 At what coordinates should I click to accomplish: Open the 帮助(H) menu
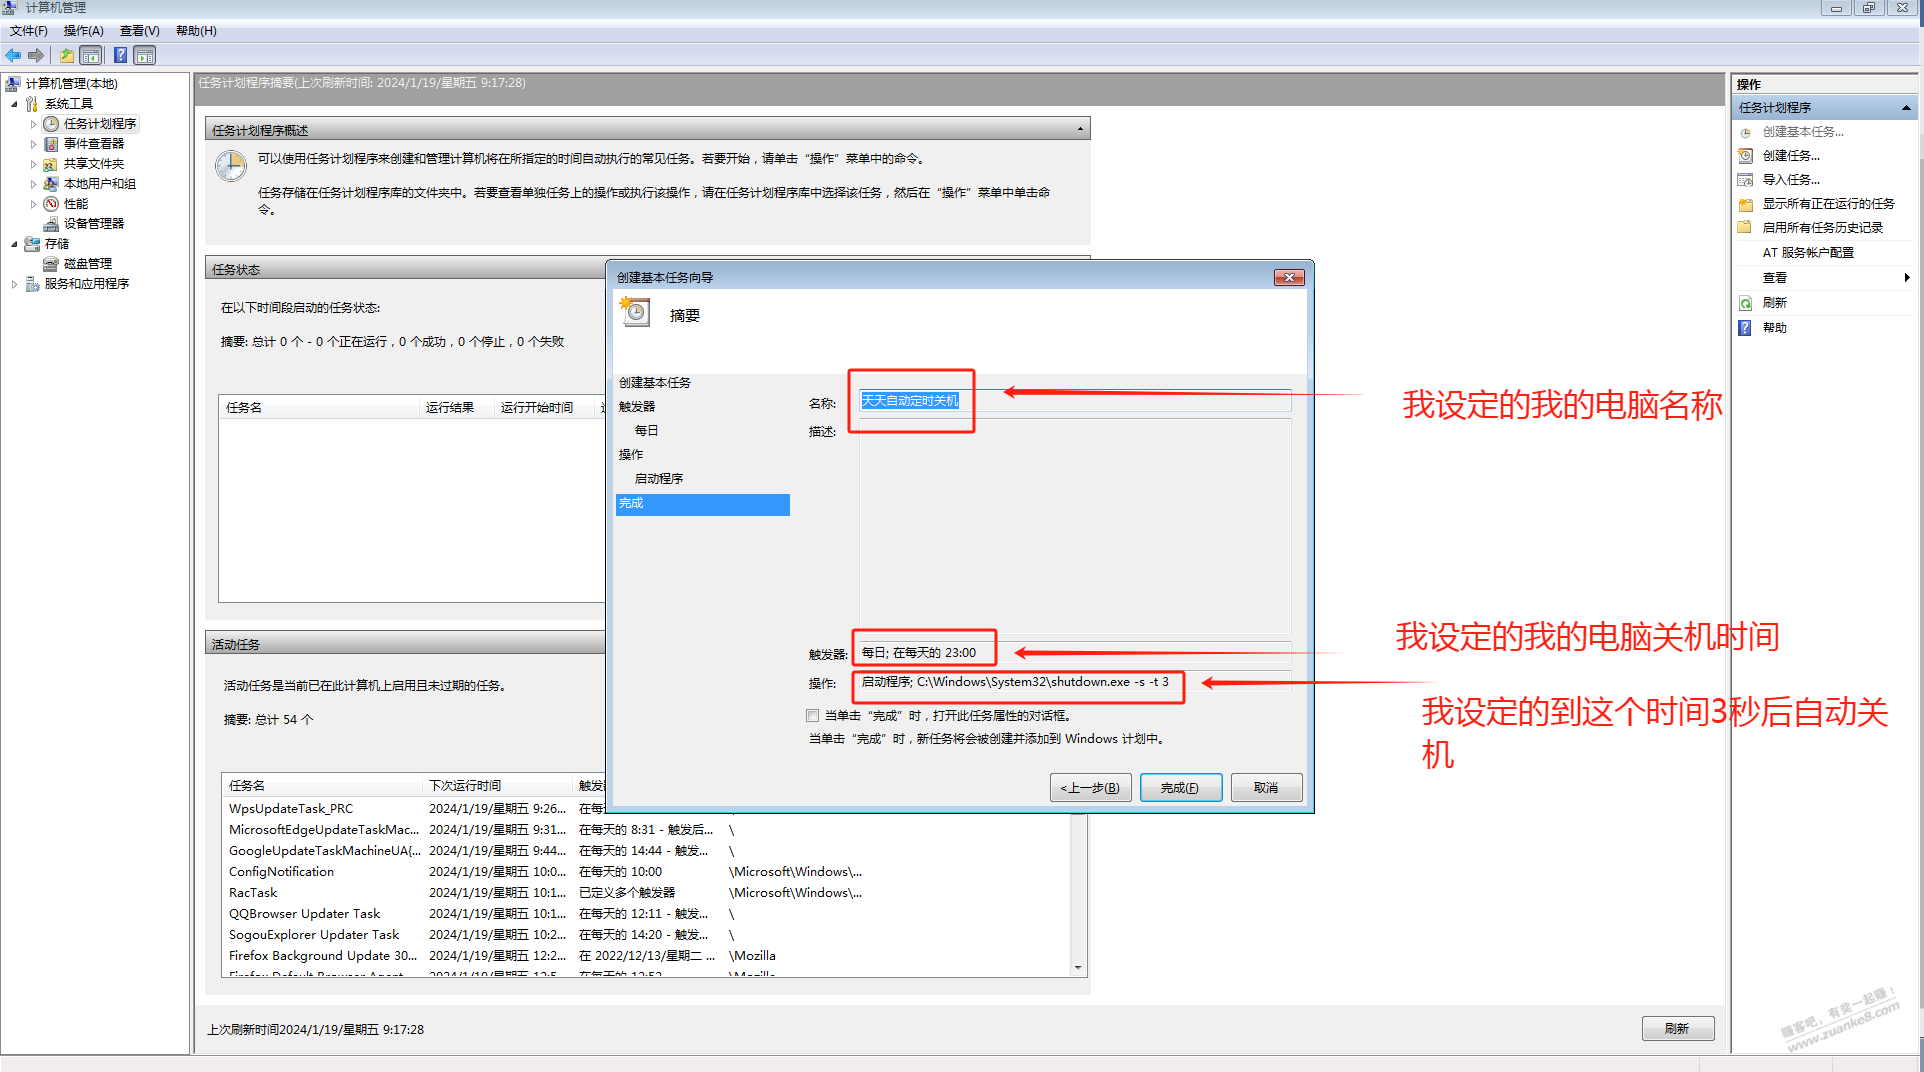196,31
